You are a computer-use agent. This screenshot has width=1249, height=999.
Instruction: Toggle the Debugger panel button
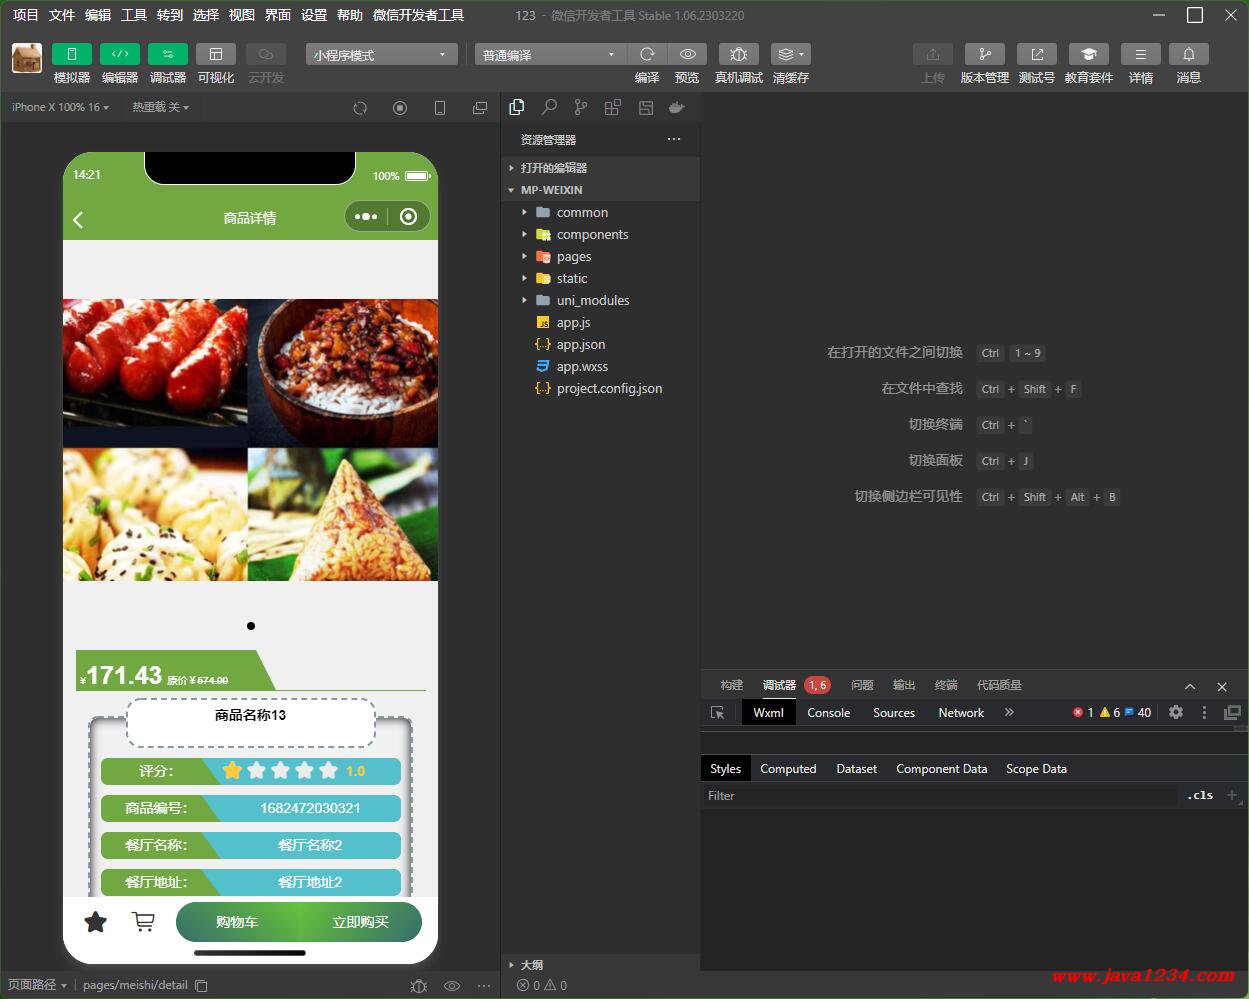(168, 54)
